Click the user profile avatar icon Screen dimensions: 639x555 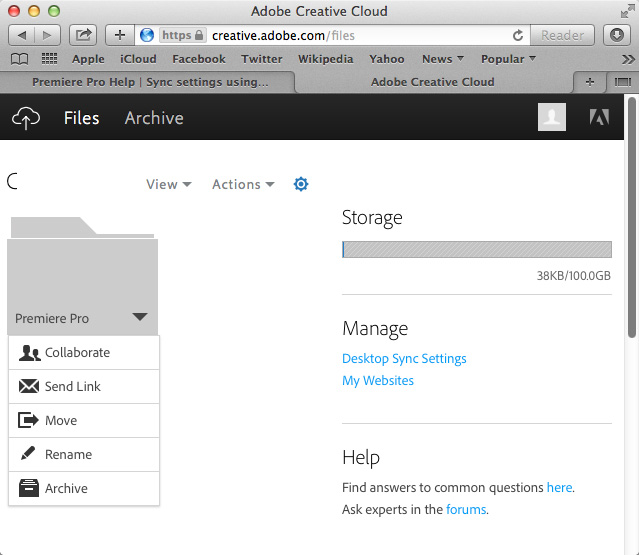click(552, 117)
